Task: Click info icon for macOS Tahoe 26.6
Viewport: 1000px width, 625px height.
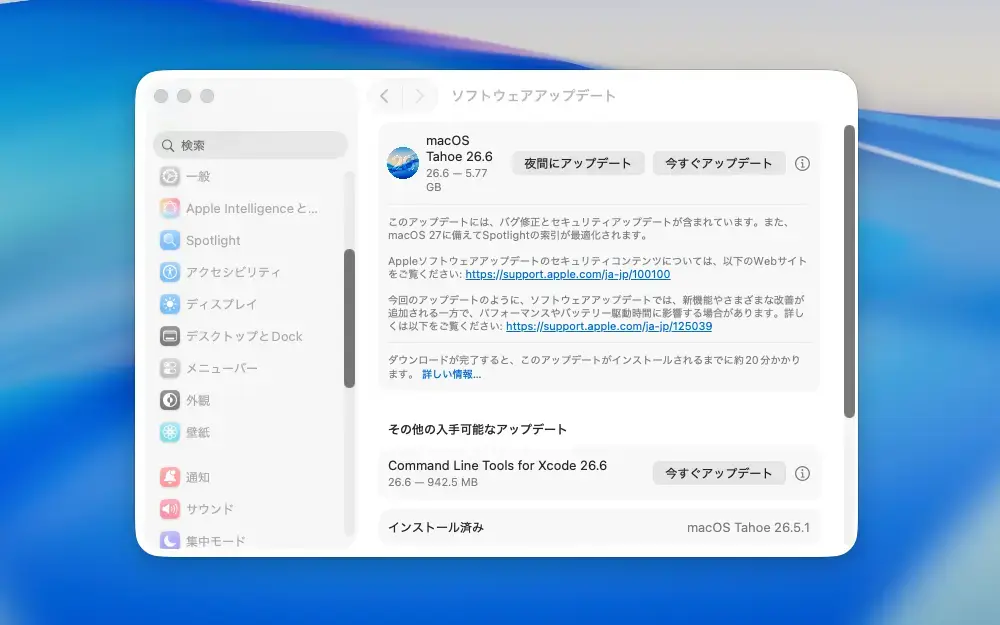Action: pos(802,163)
